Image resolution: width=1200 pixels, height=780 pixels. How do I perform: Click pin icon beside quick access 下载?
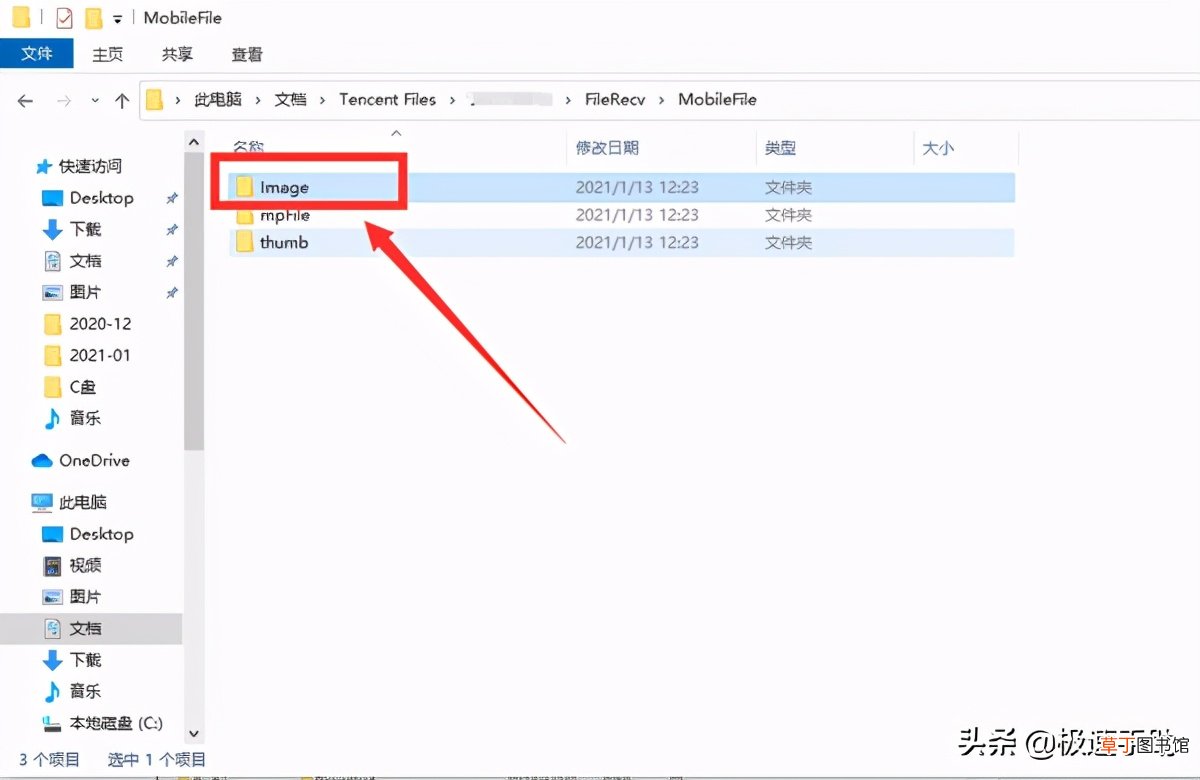coord(171,230)
